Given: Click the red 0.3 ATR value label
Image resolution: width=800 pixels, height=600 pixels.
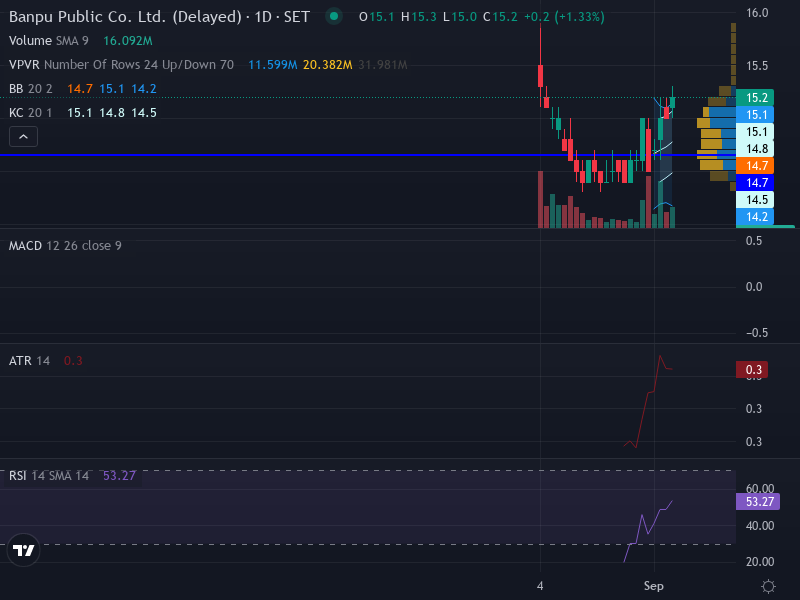Looking at the screenshot, I should (752, 369).
